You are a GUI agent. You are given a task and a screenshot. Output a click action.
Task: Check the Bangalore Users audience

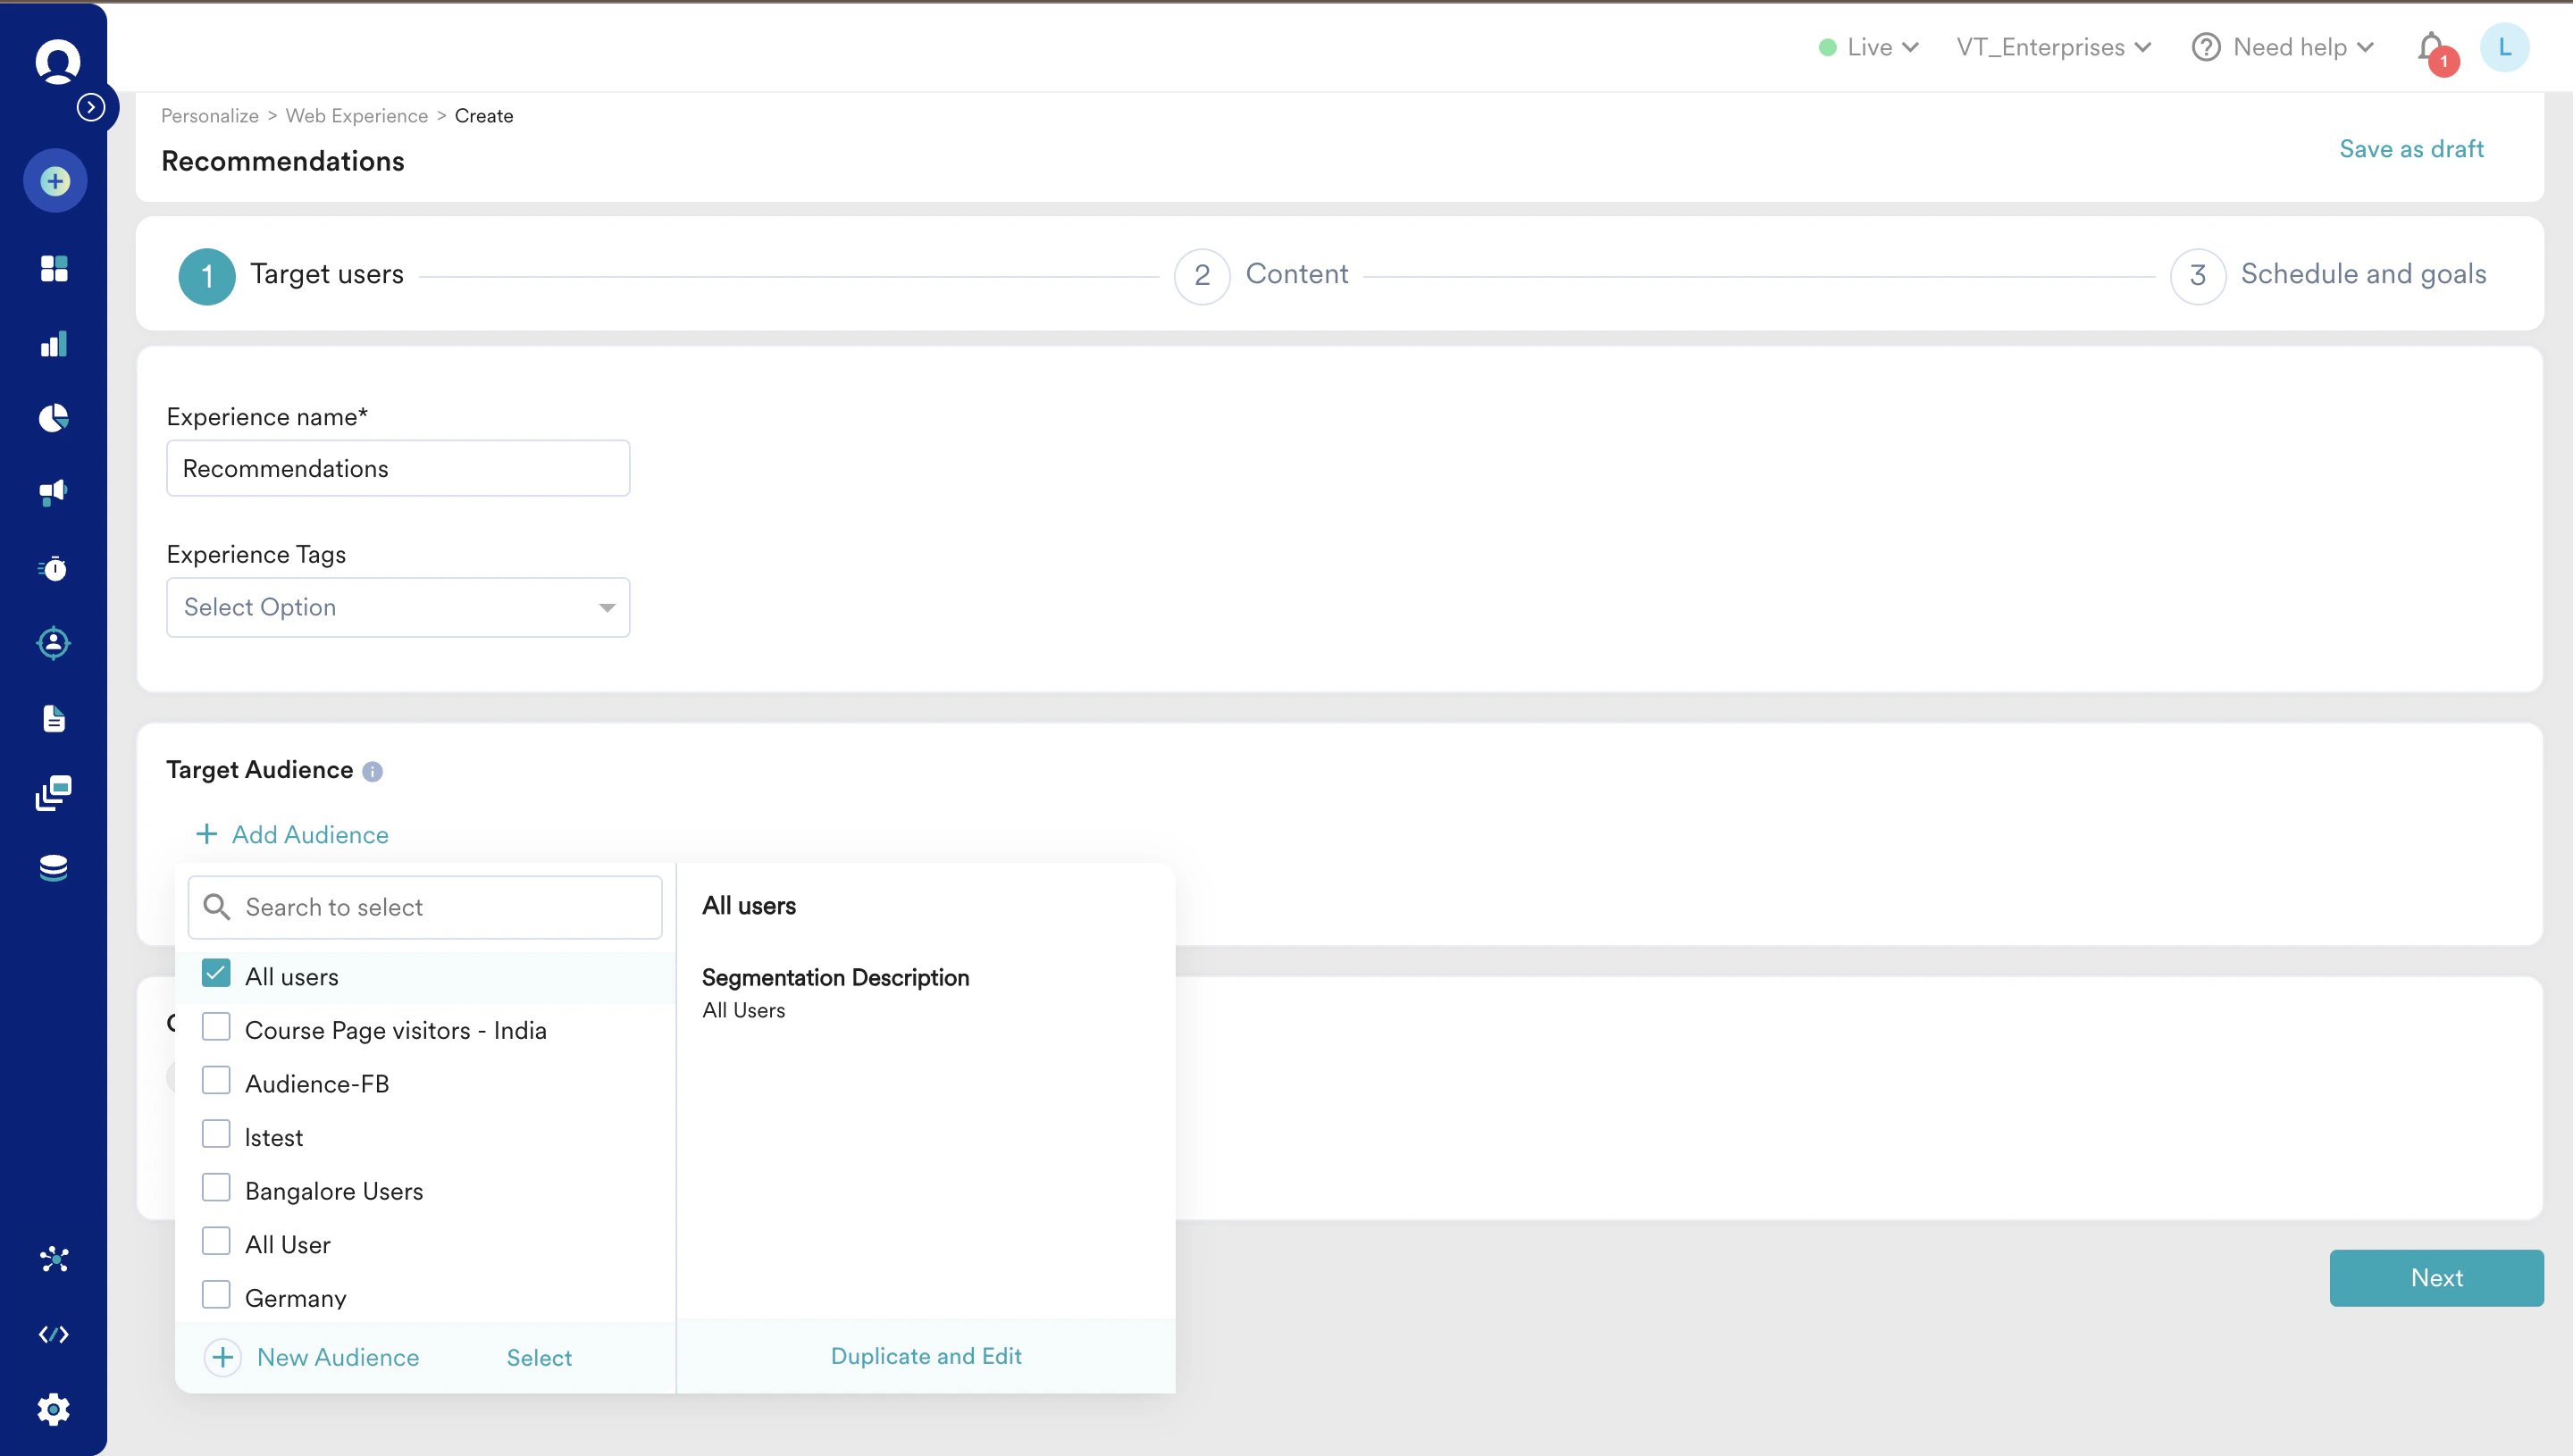[216, 1188]
